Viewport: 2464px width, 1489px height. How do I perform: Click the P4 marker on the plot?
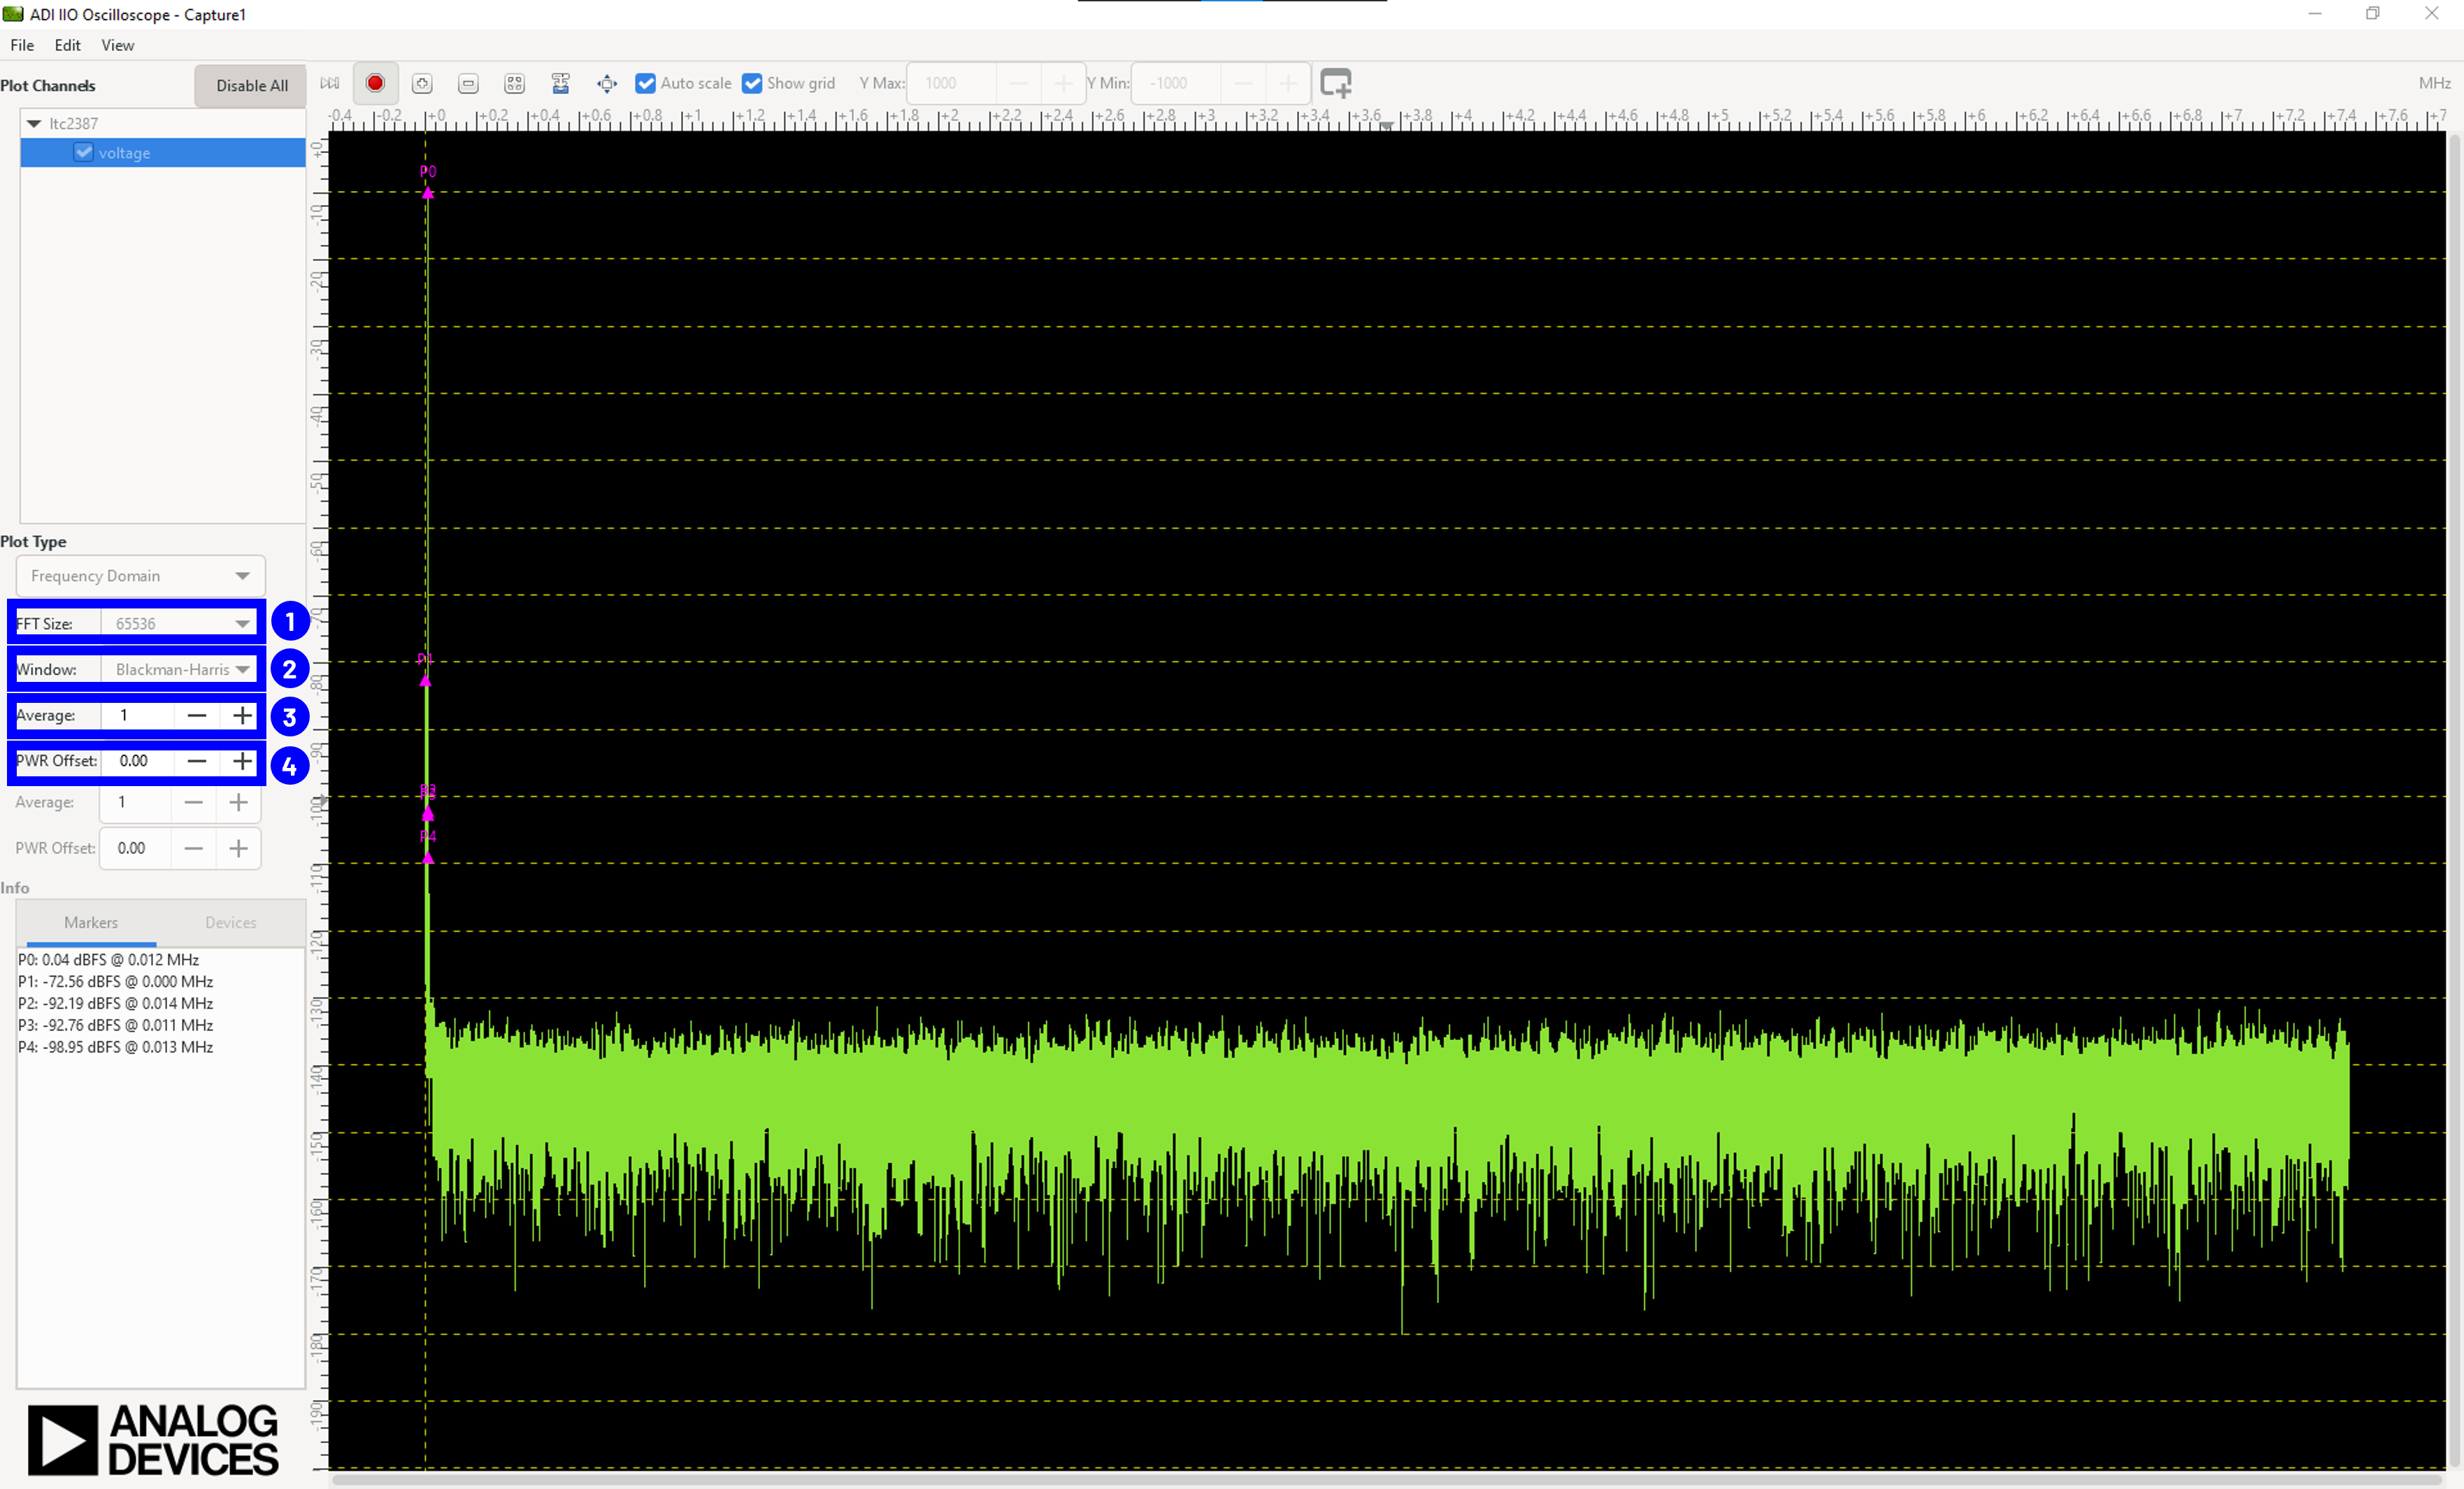[x=428, y=857]
